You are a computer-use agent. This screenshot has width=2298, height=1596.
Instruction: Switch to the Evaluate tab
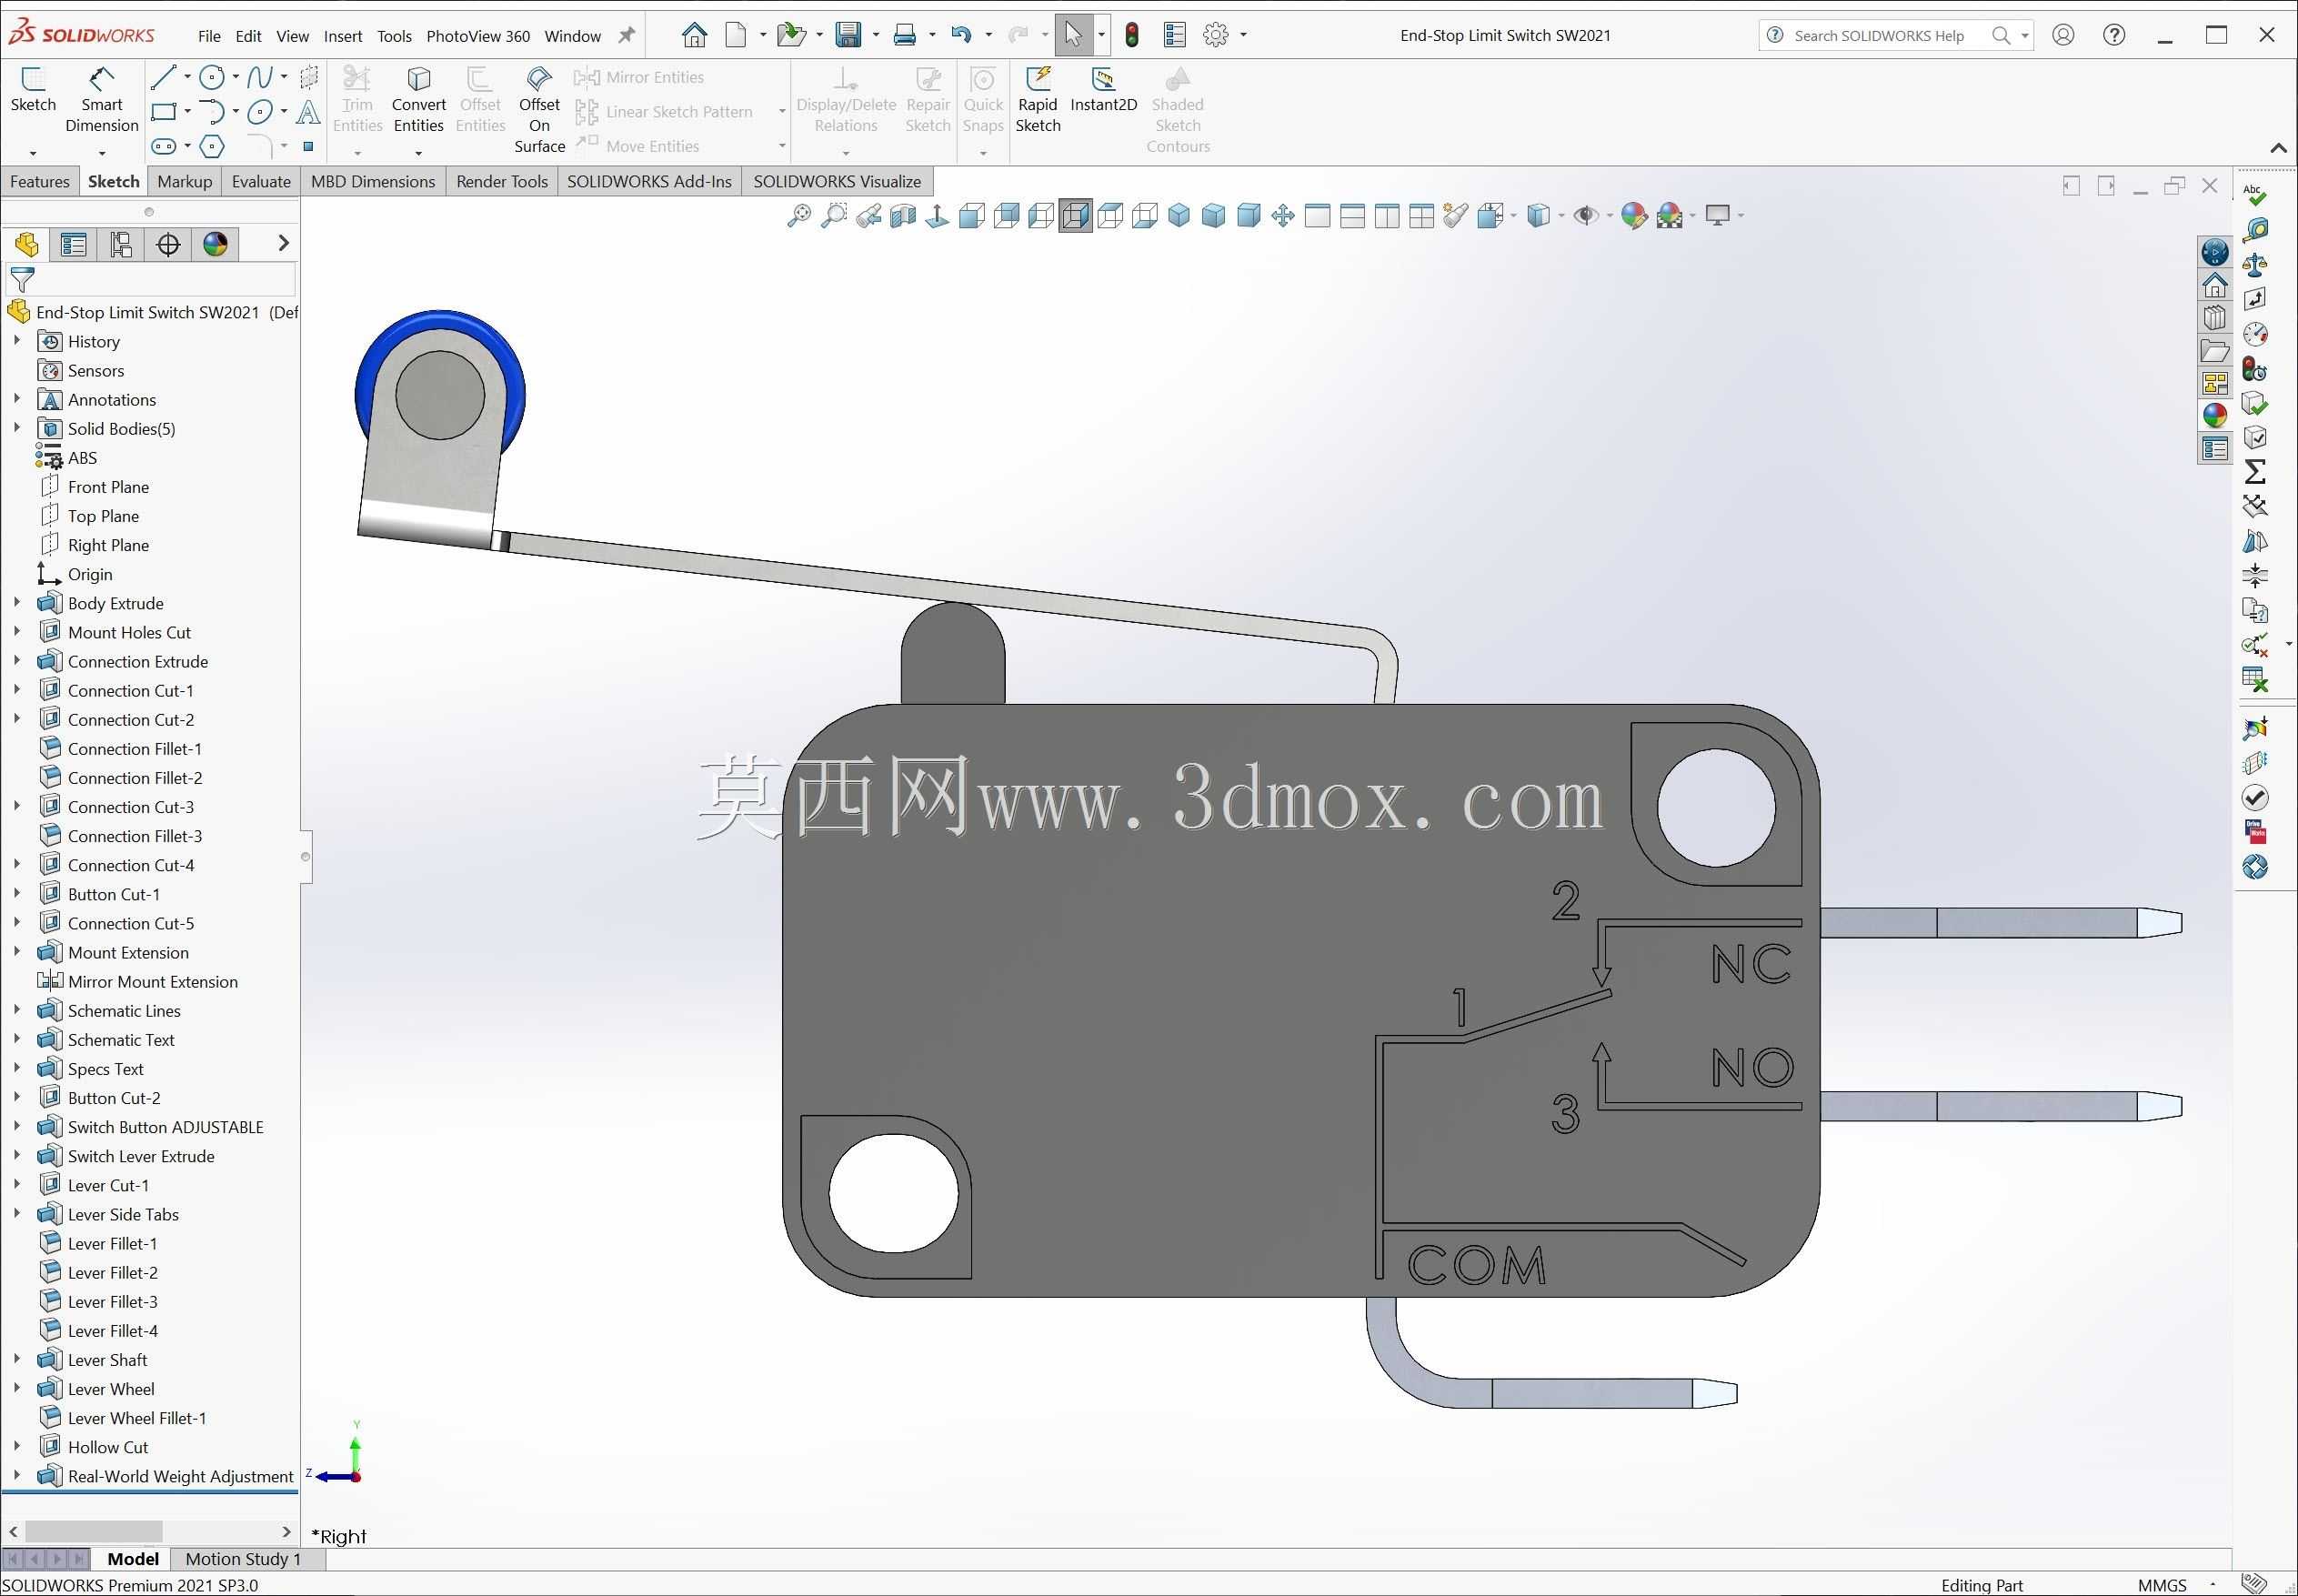coord(261,181)
